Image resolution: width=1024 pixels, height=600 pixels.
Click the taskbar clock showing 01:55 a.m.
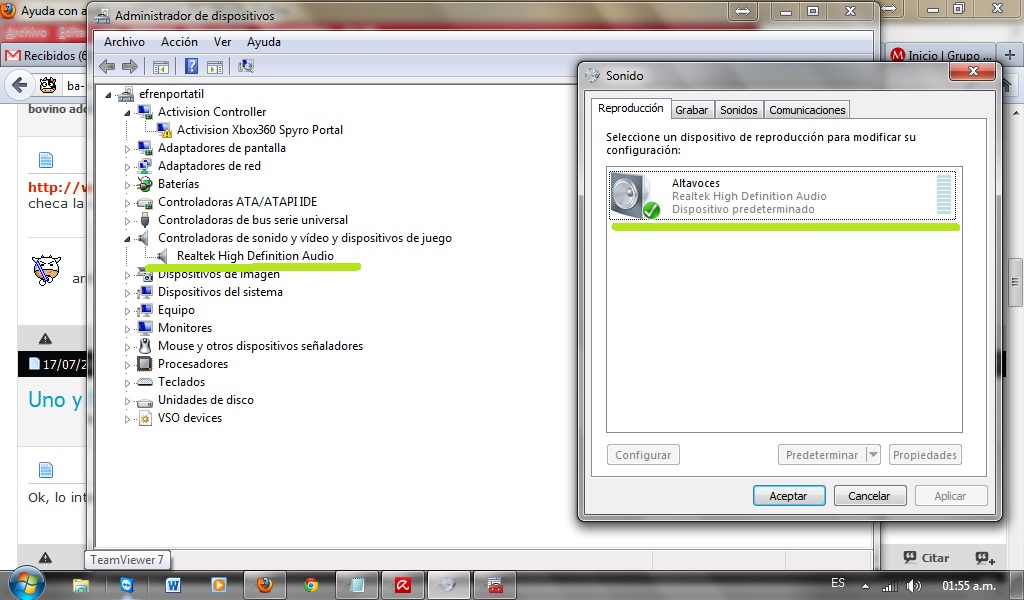(968, 586)
